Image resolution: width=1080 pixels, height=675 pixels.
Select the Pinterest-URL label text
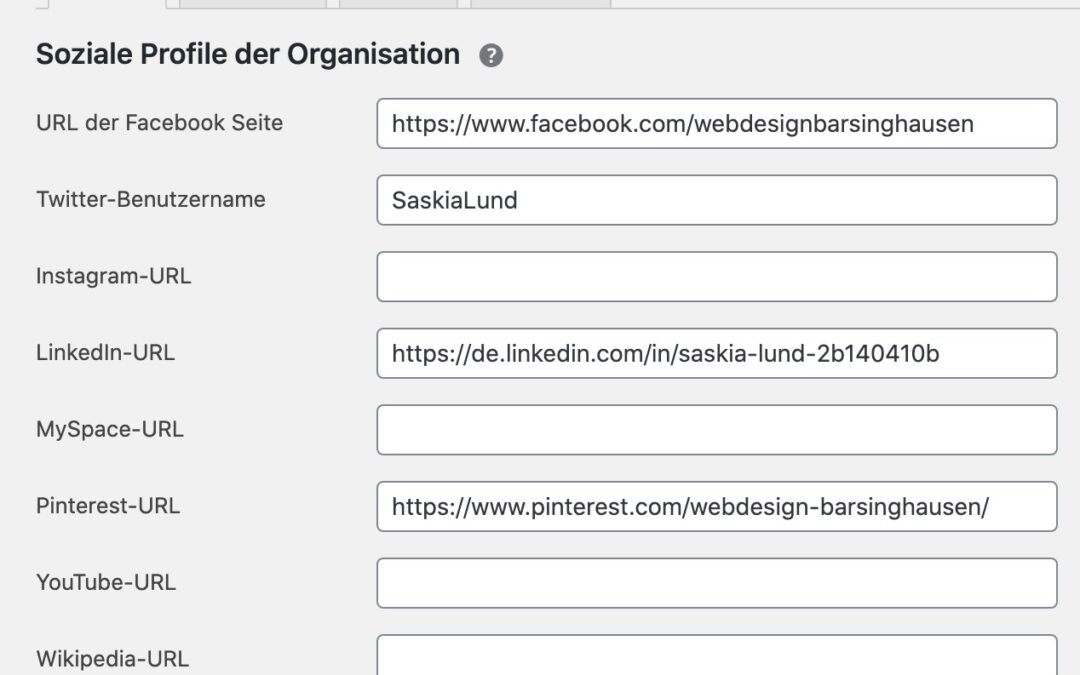click(x=108, y=506)
